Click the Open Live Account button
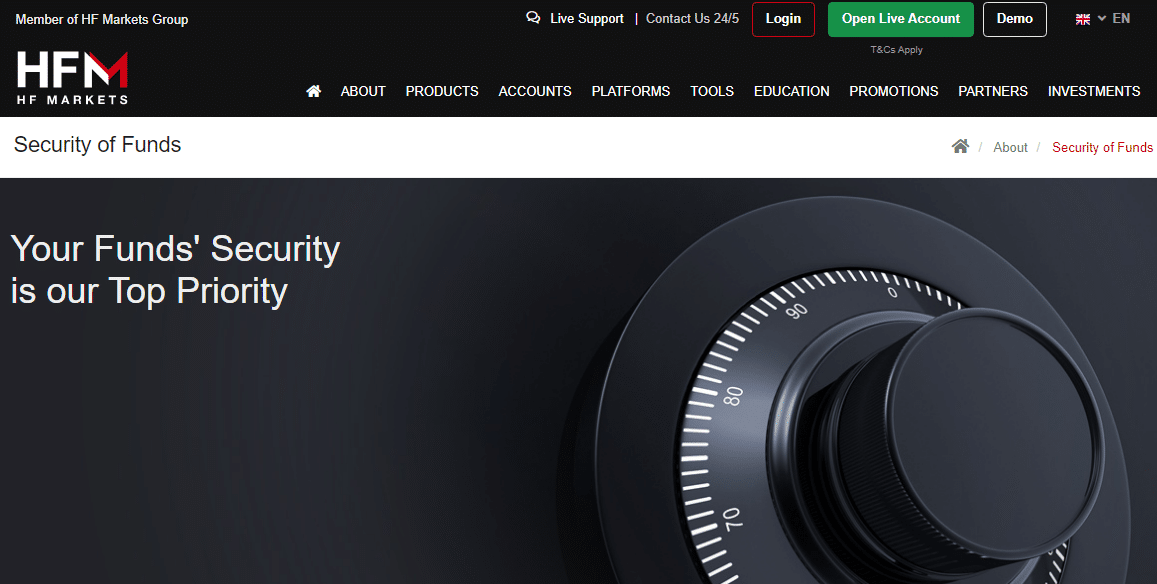Viewport: 1157px width, 584px height. click(901, 19)
